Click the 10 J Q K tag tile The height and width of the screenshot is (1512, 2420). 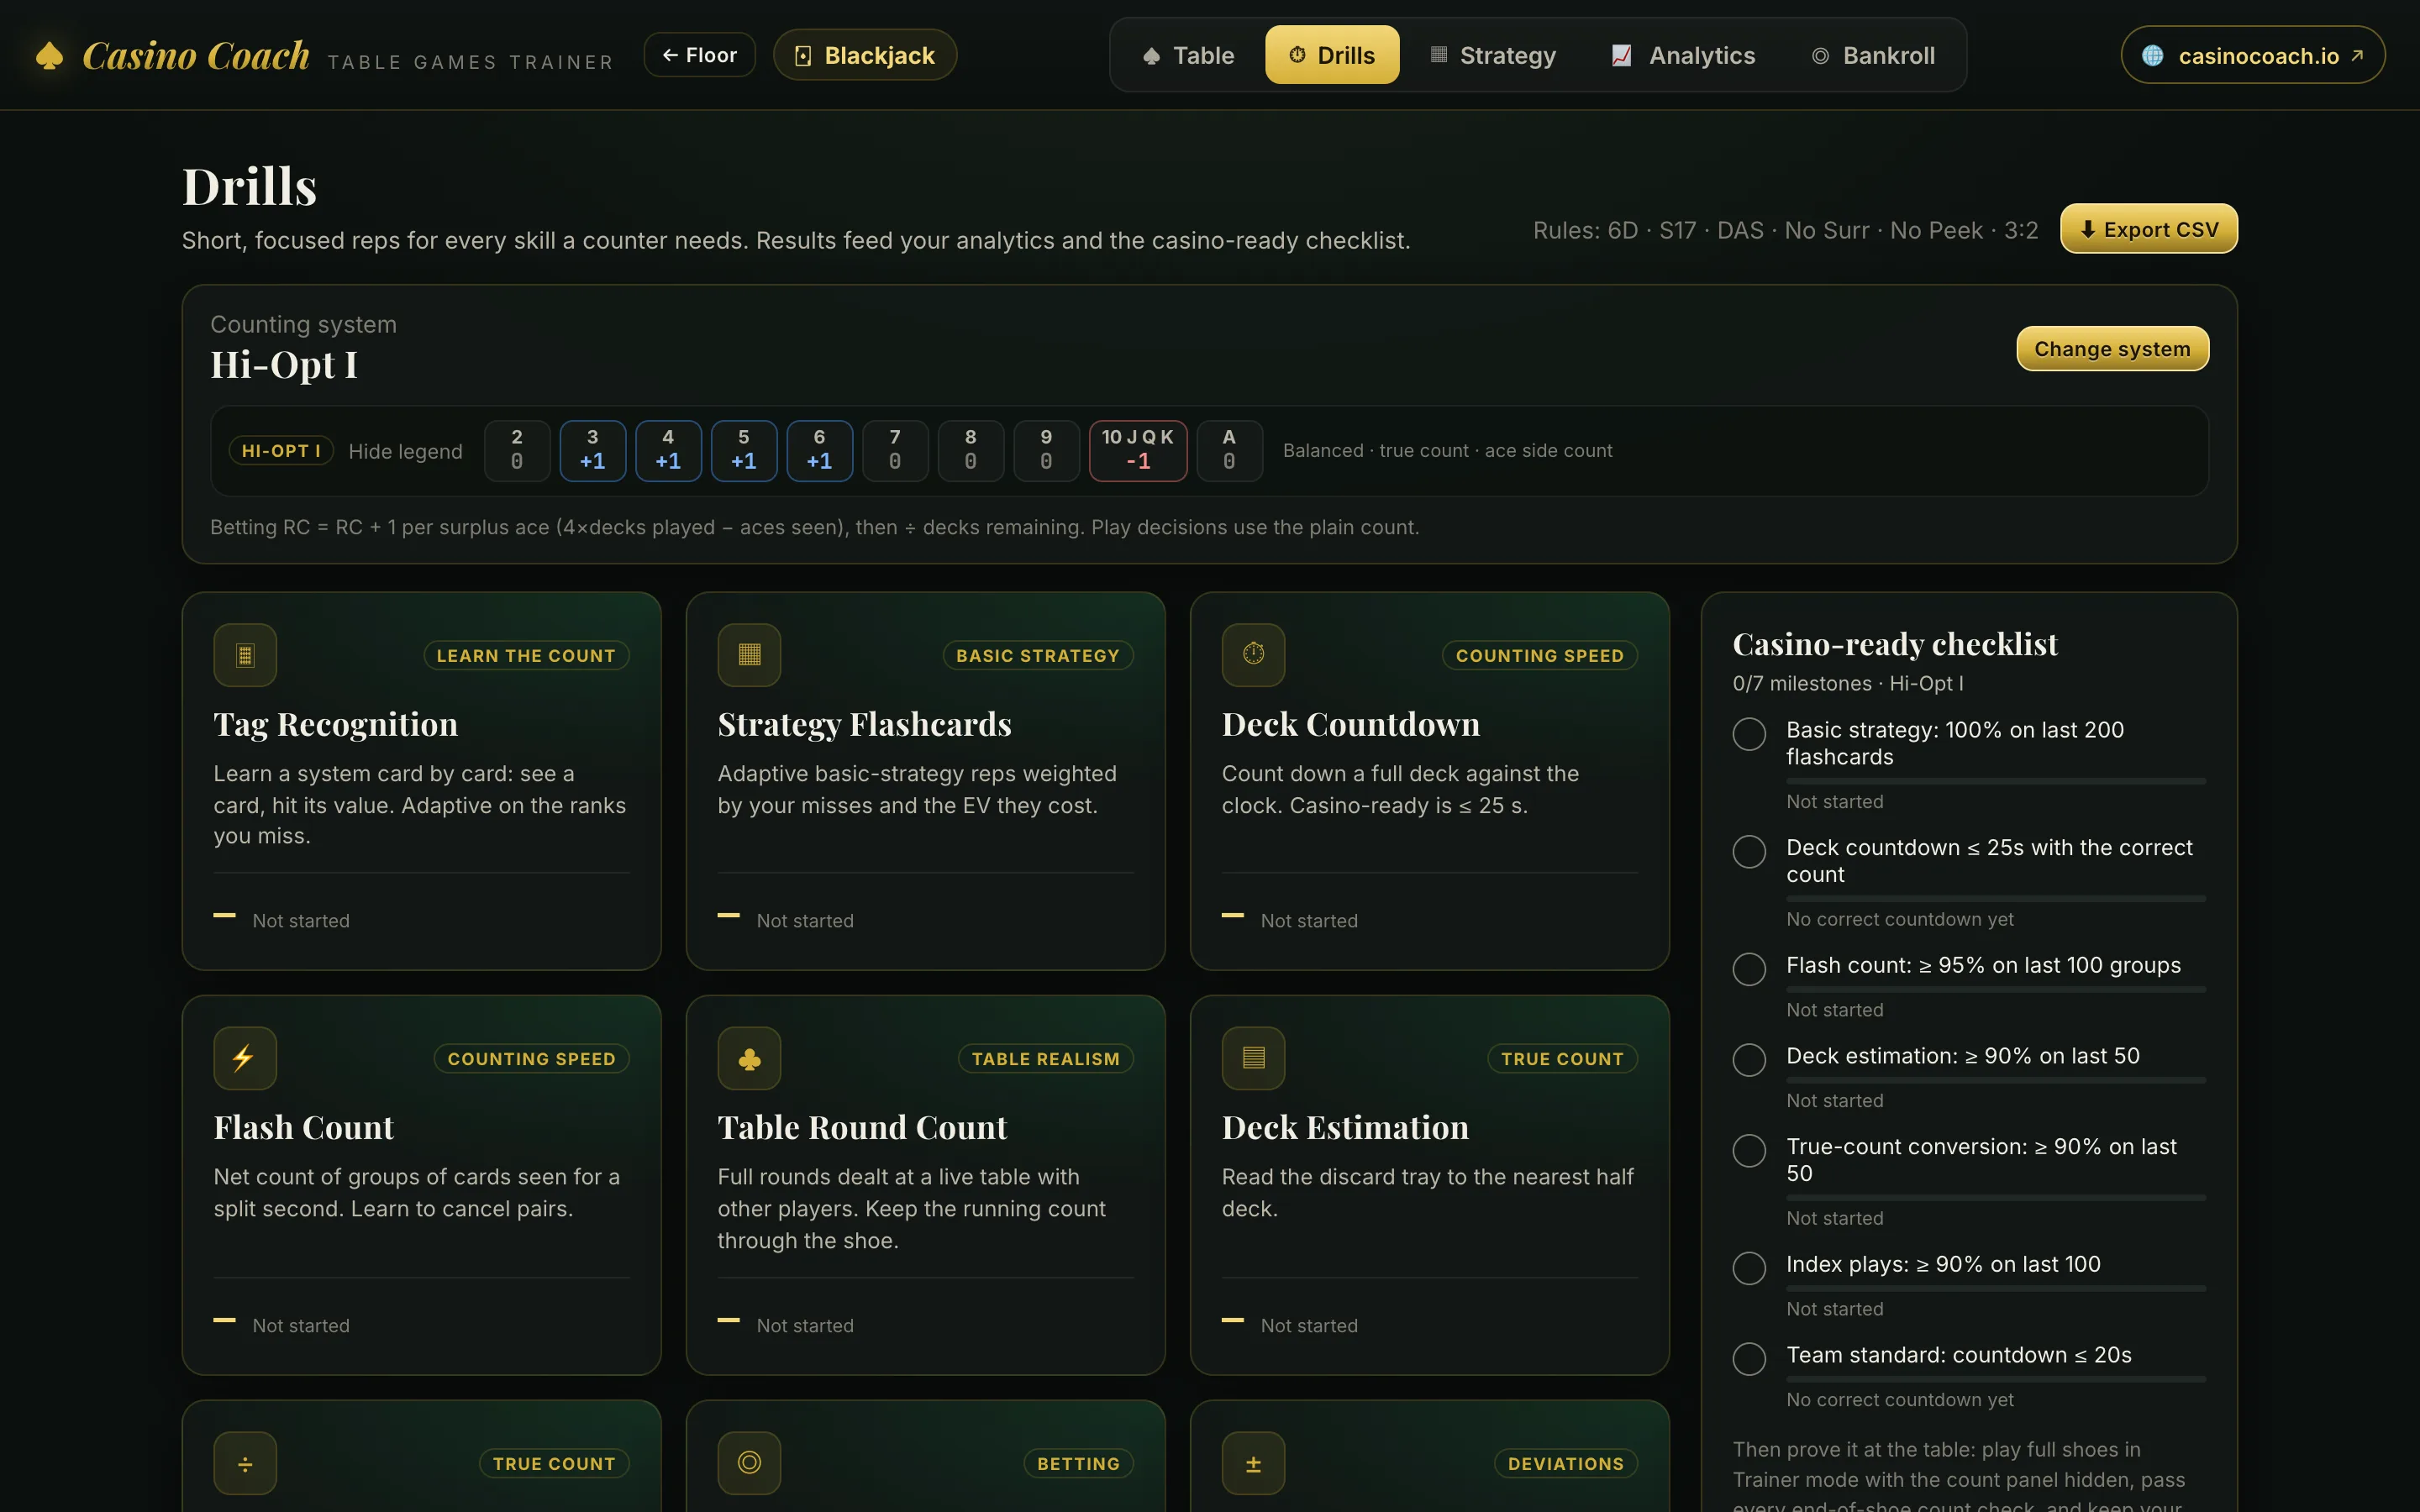[x=1138, y=451]
